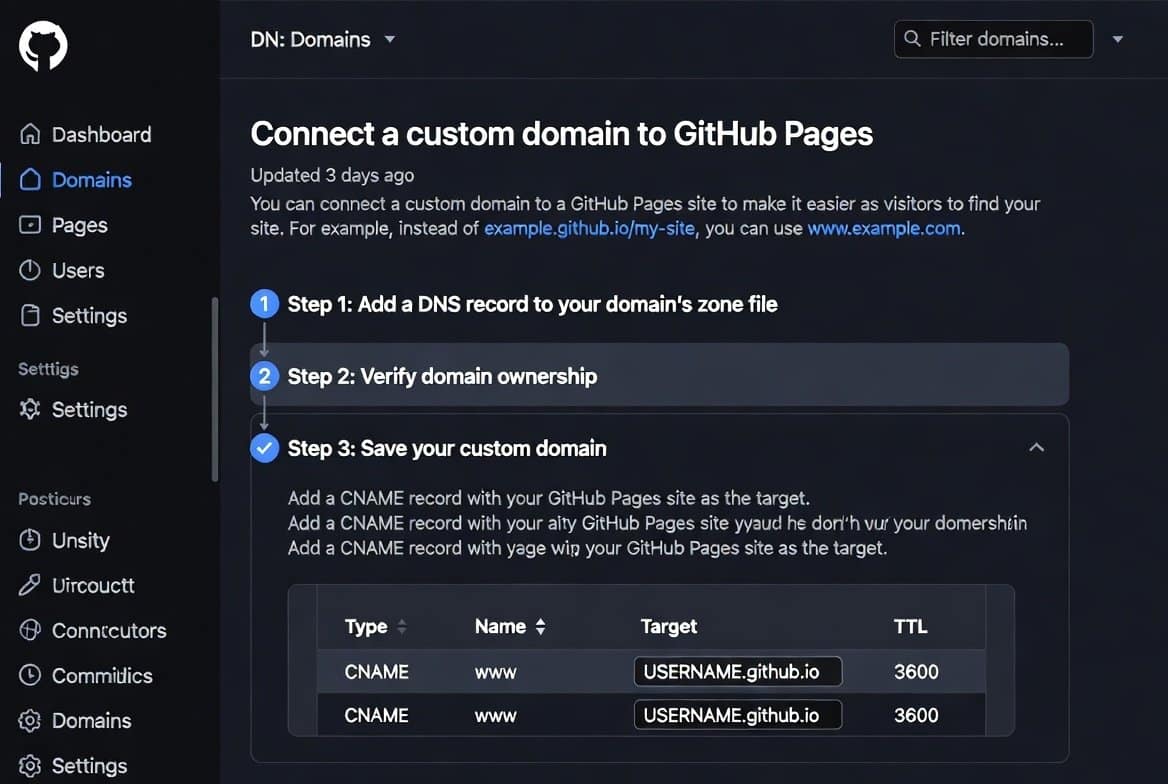1168x784 pixels.
Task: Click the Conntcutors globe icon
Action: point(30,630)
